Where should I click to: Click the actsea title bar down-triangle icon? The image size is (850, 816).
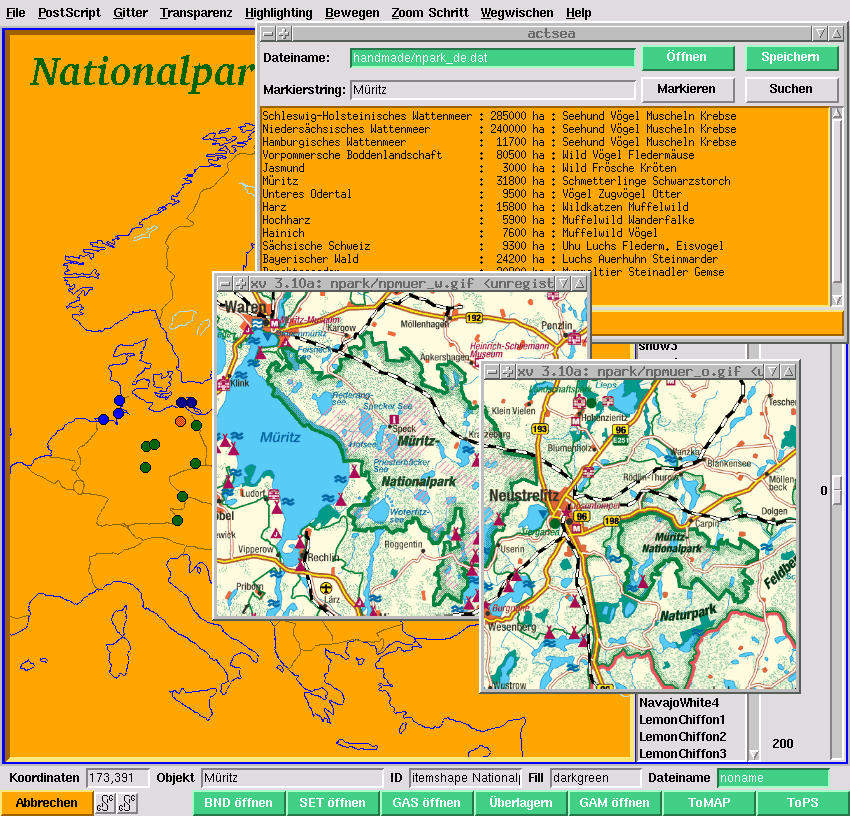pos(820,34)
